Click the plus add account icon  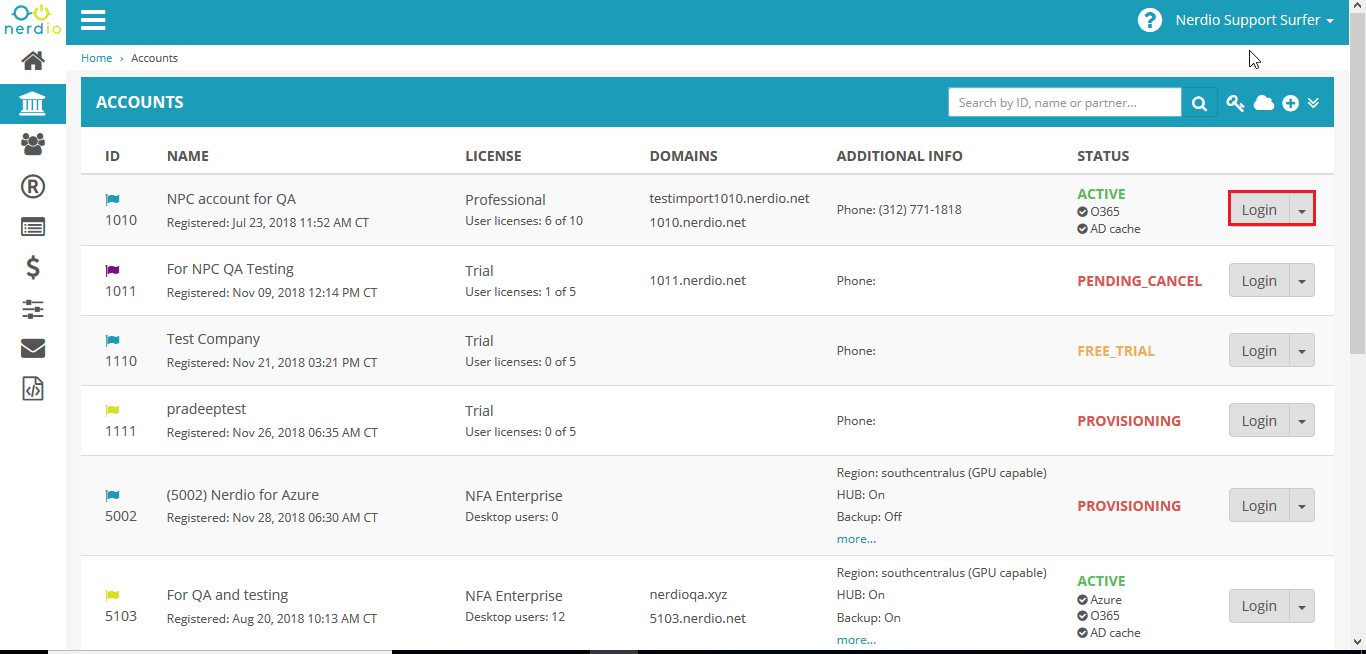[1291, 103]
